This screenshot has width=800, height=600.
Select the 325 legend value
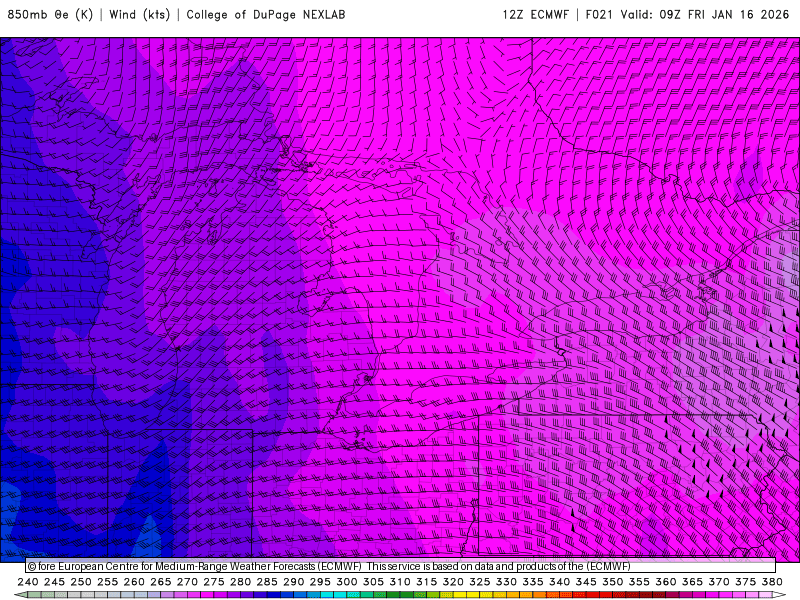480,582
